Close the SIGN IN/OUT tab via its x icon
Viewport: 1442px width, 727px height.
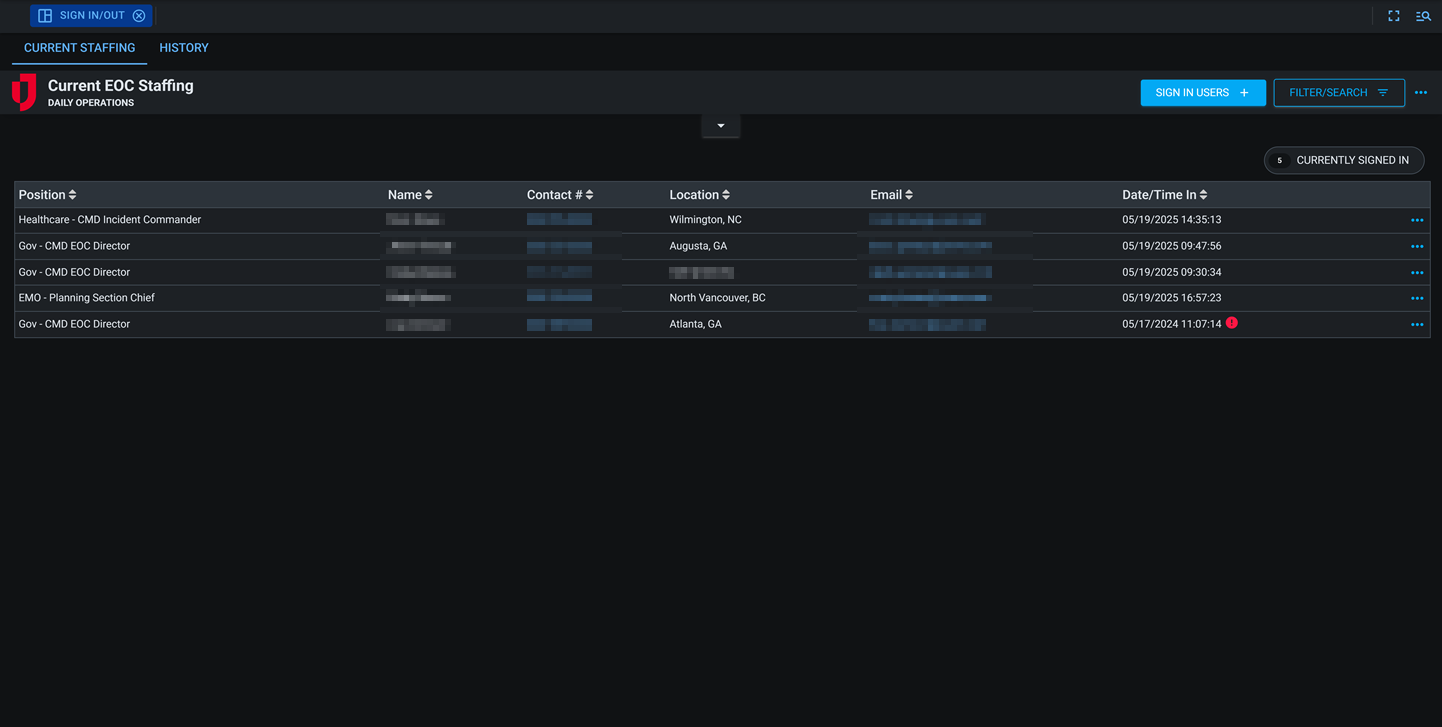pyautogui.click(x=139, y=15)
